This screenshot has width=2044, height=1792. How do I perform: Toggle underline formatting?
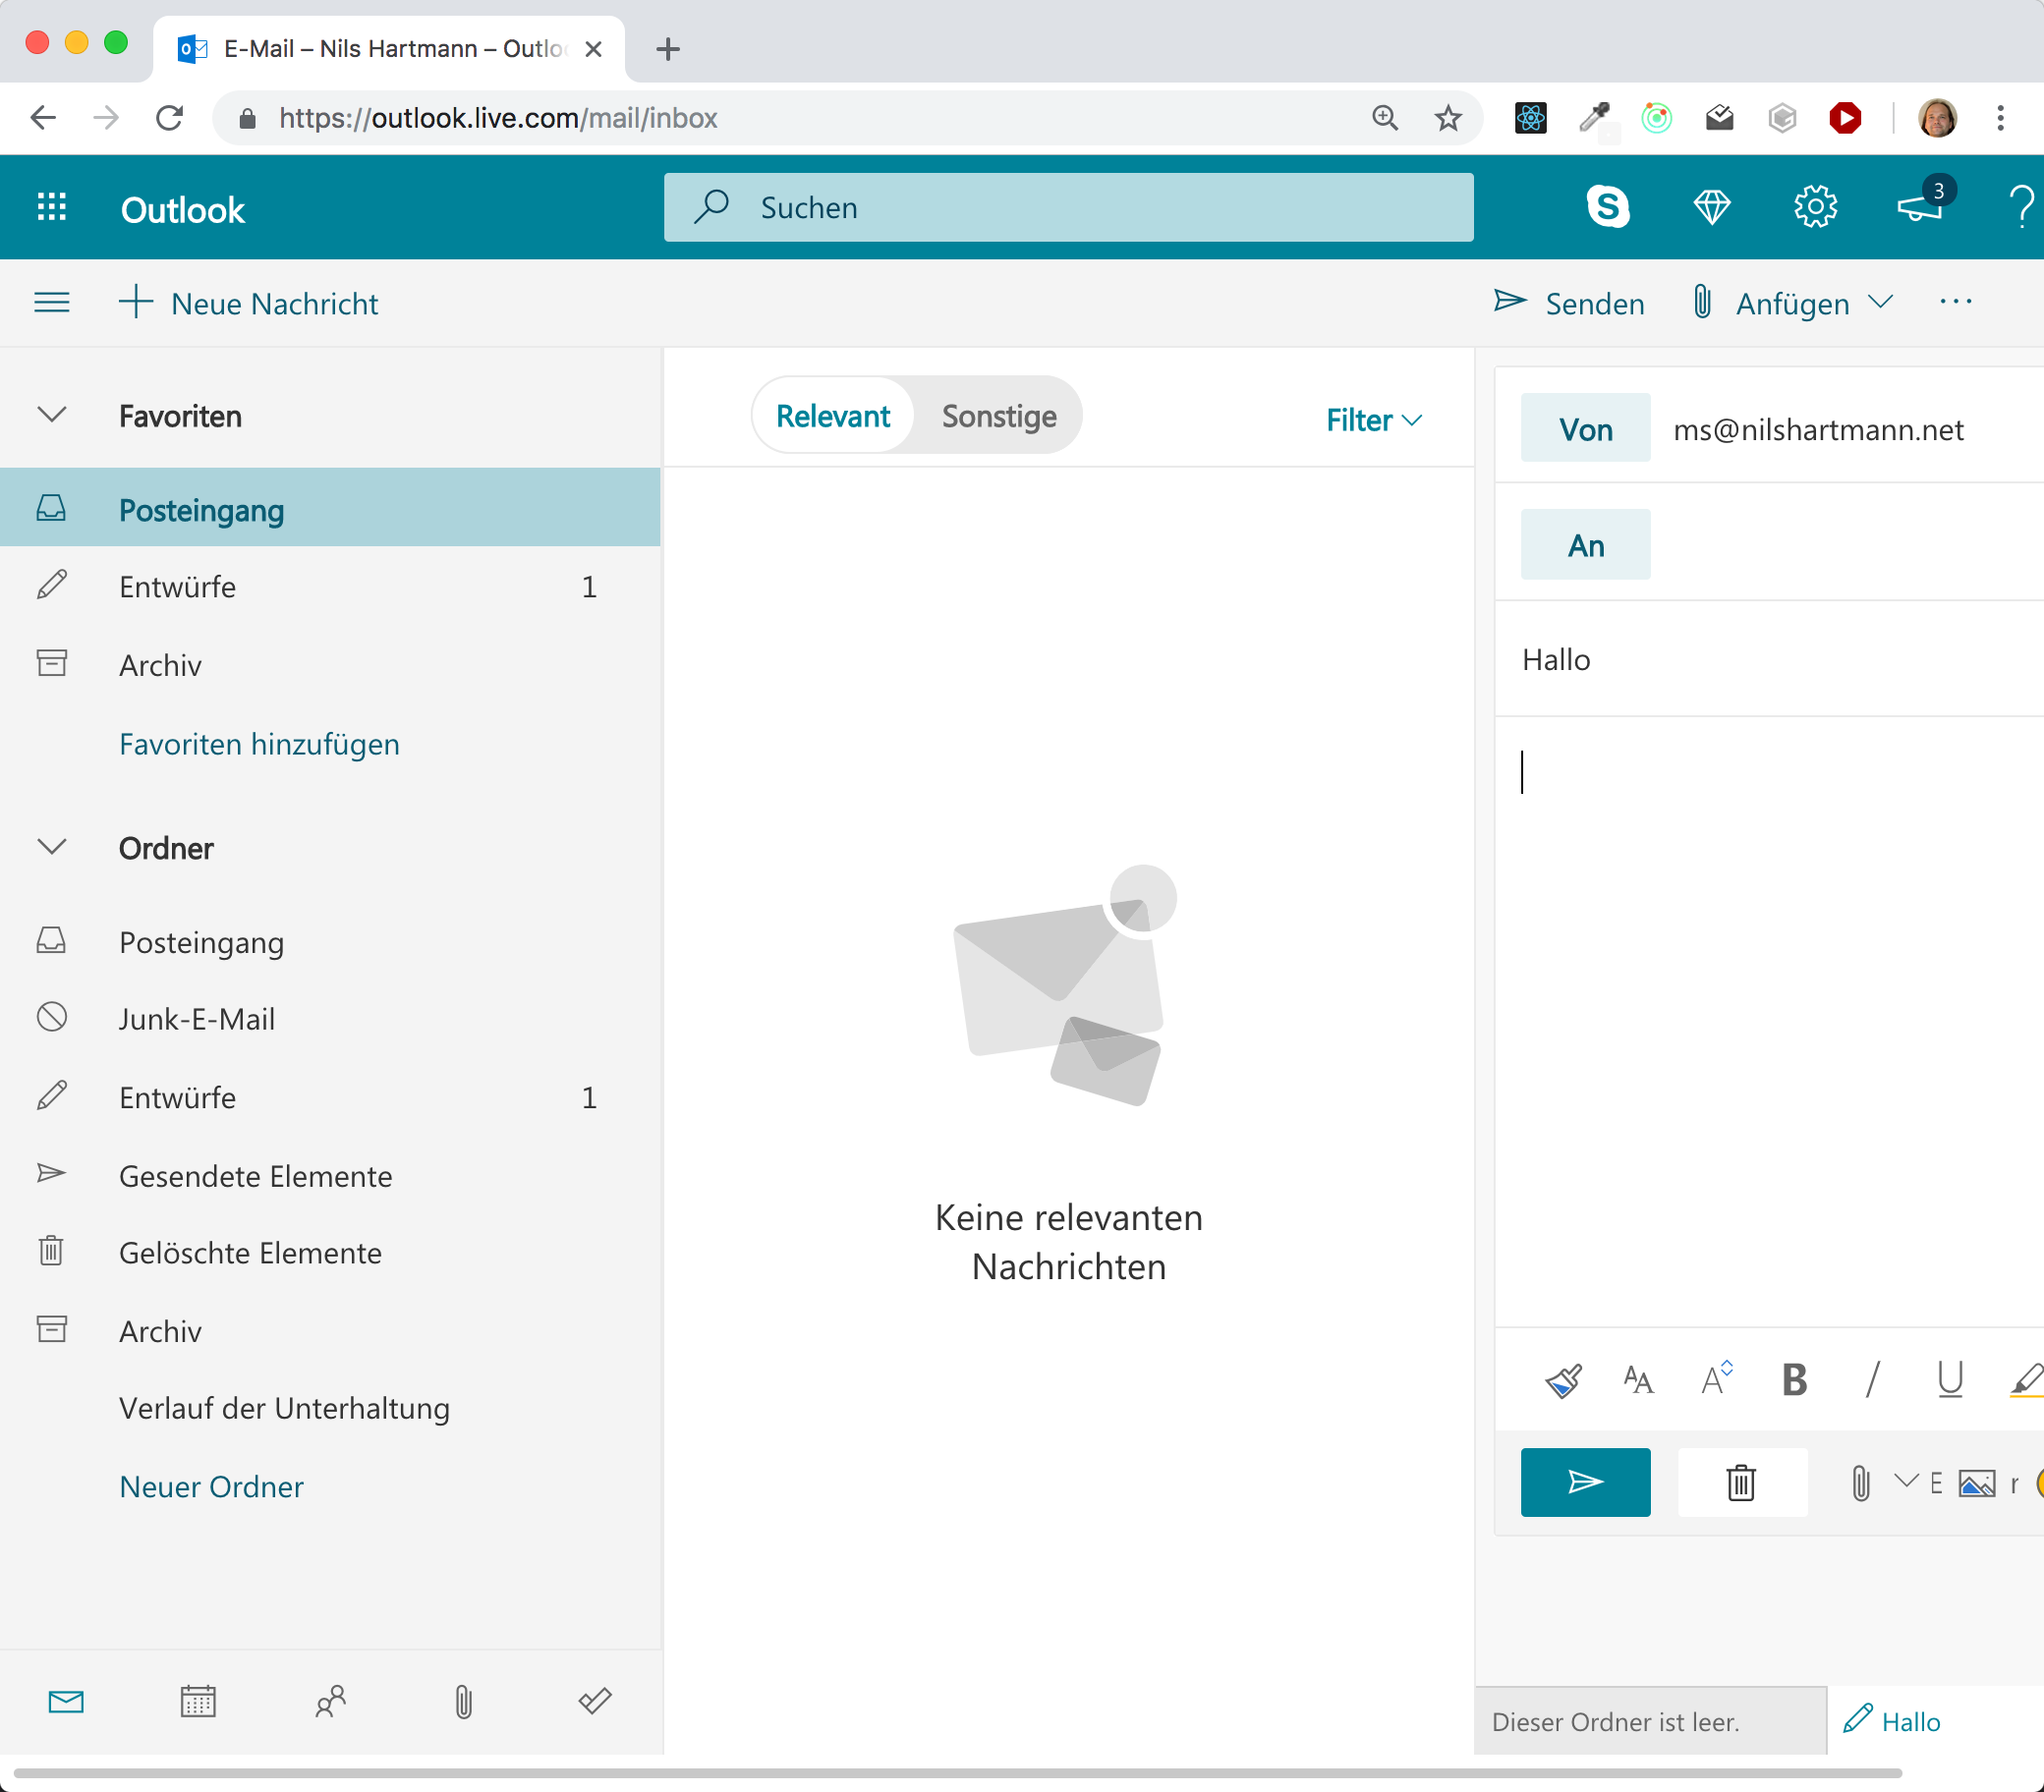[x=1950, y=1380]
